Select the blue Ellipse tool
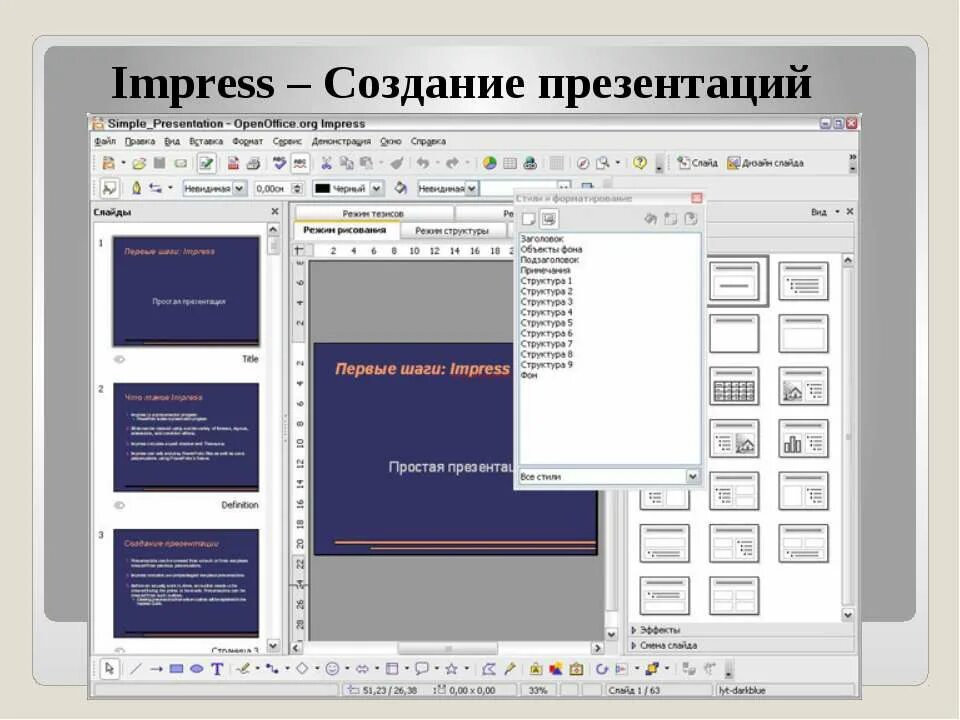Screen dimensions: 960x720 coord(197,669)
